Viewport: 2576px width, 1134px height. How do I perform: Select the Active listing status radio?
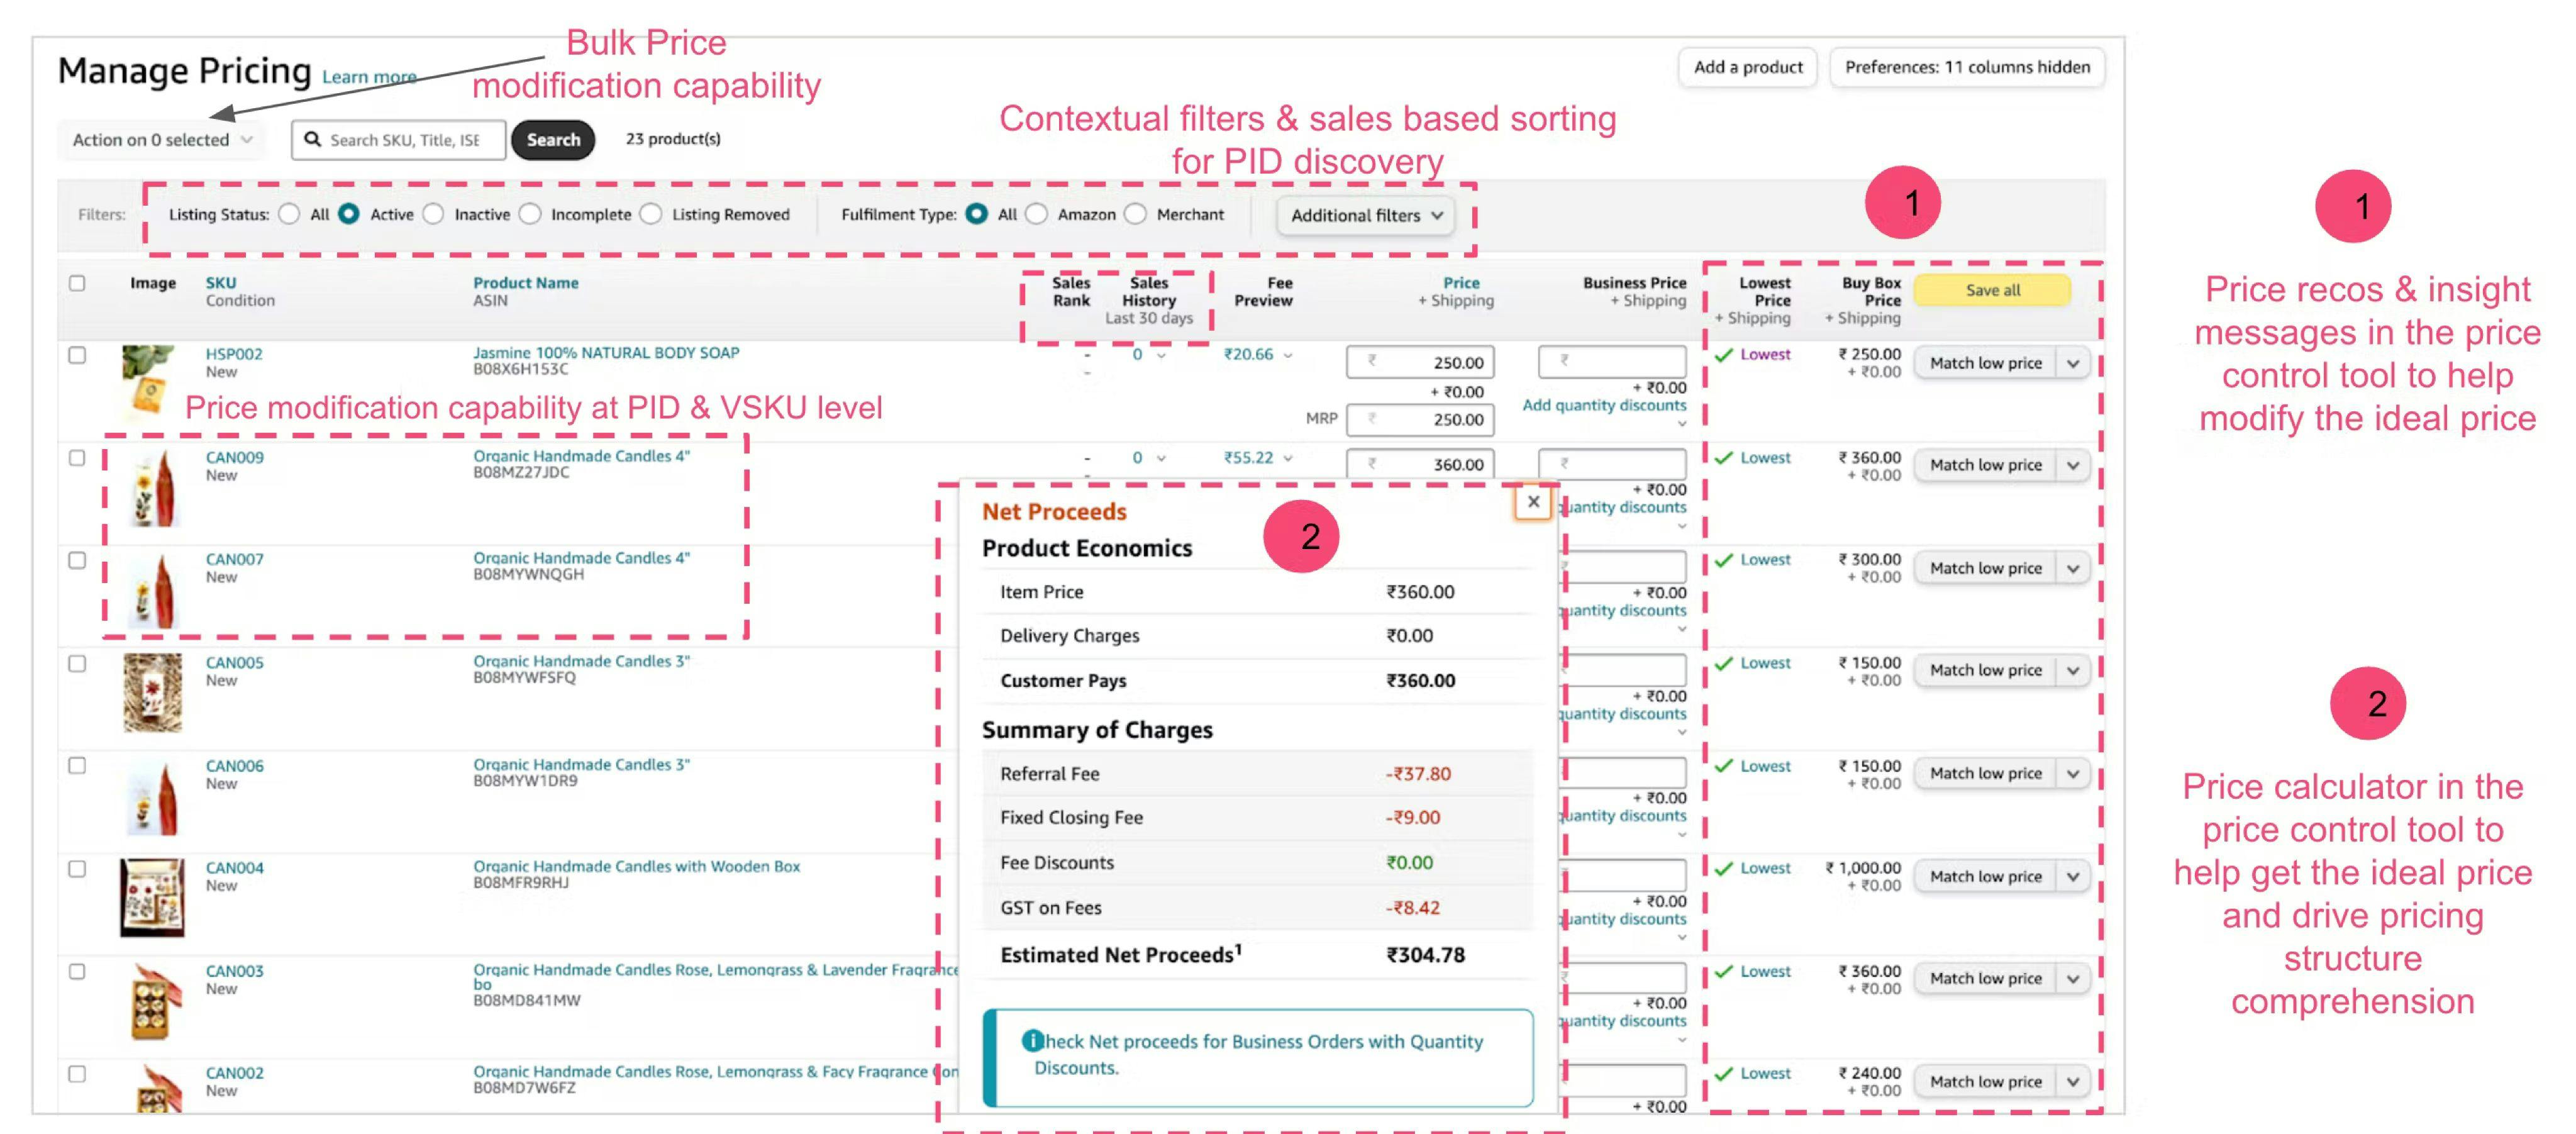349,214
